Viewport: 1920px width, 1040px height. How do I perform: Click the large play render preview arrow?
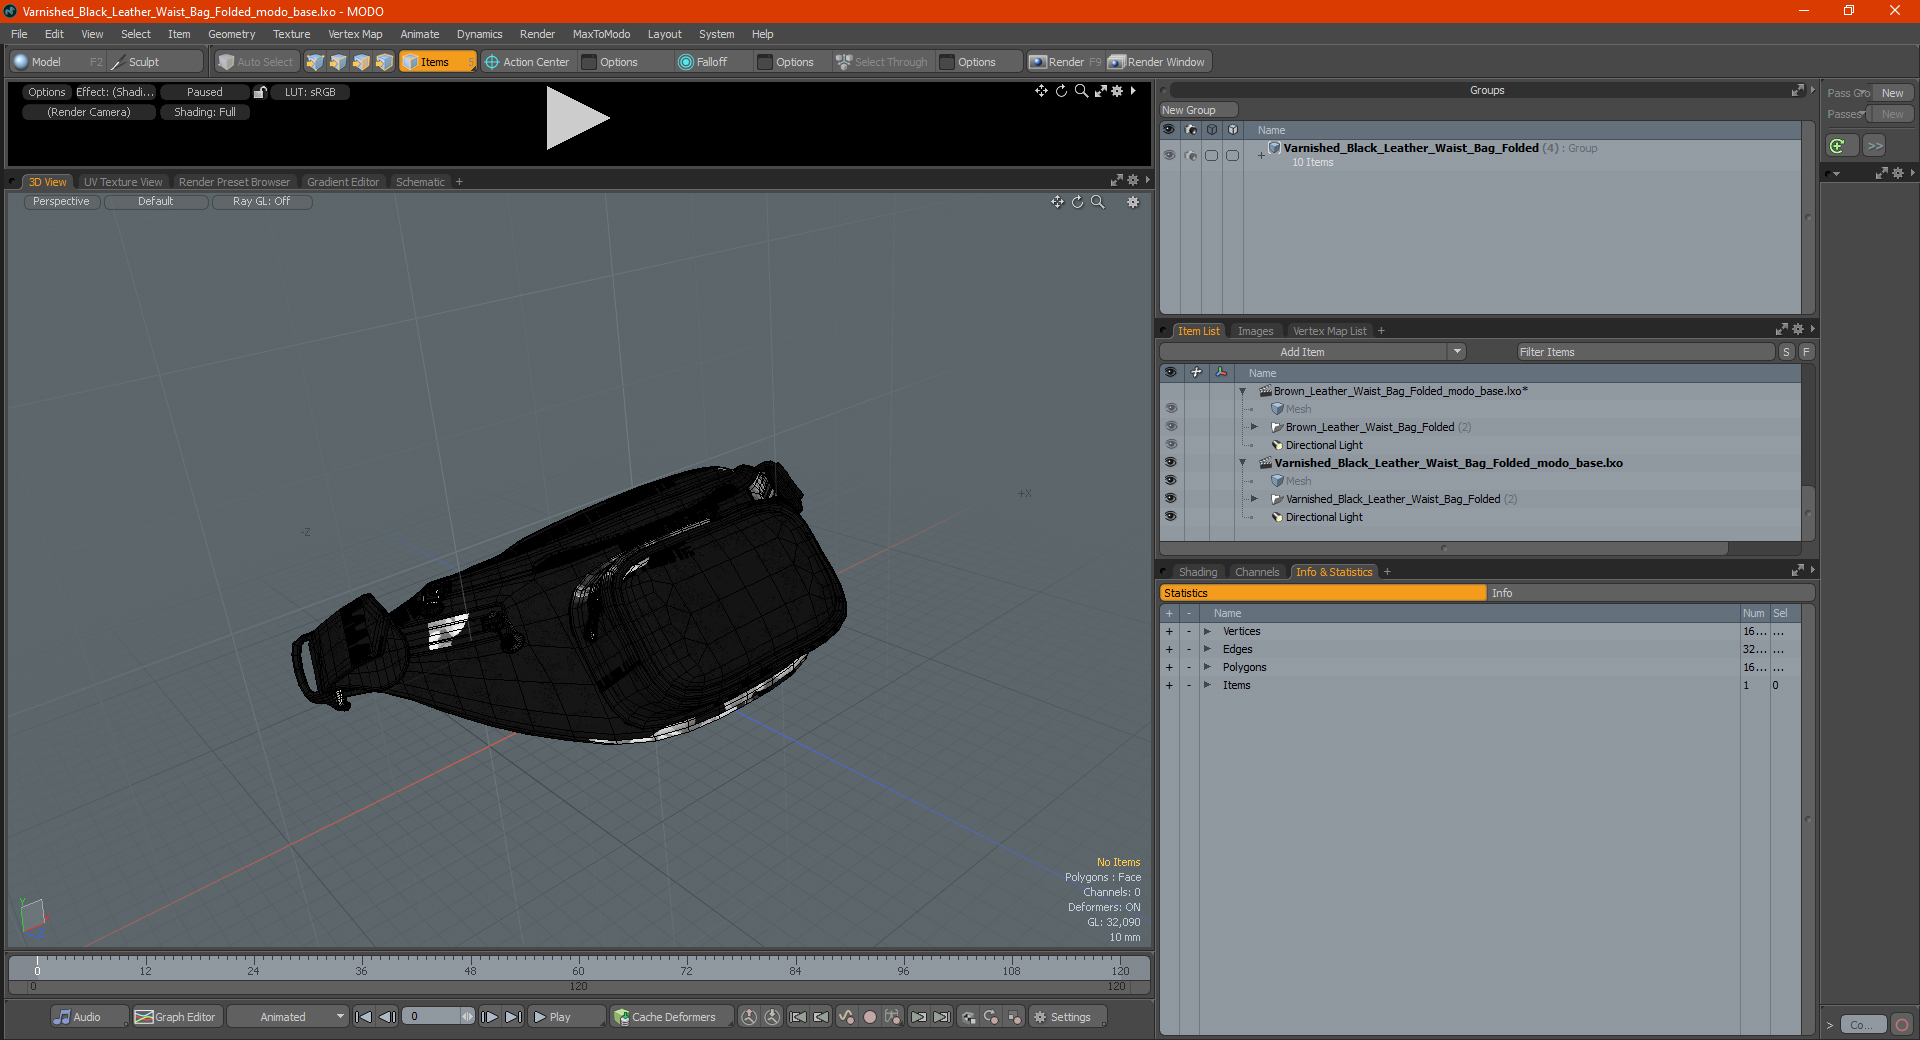coord(577,118)
